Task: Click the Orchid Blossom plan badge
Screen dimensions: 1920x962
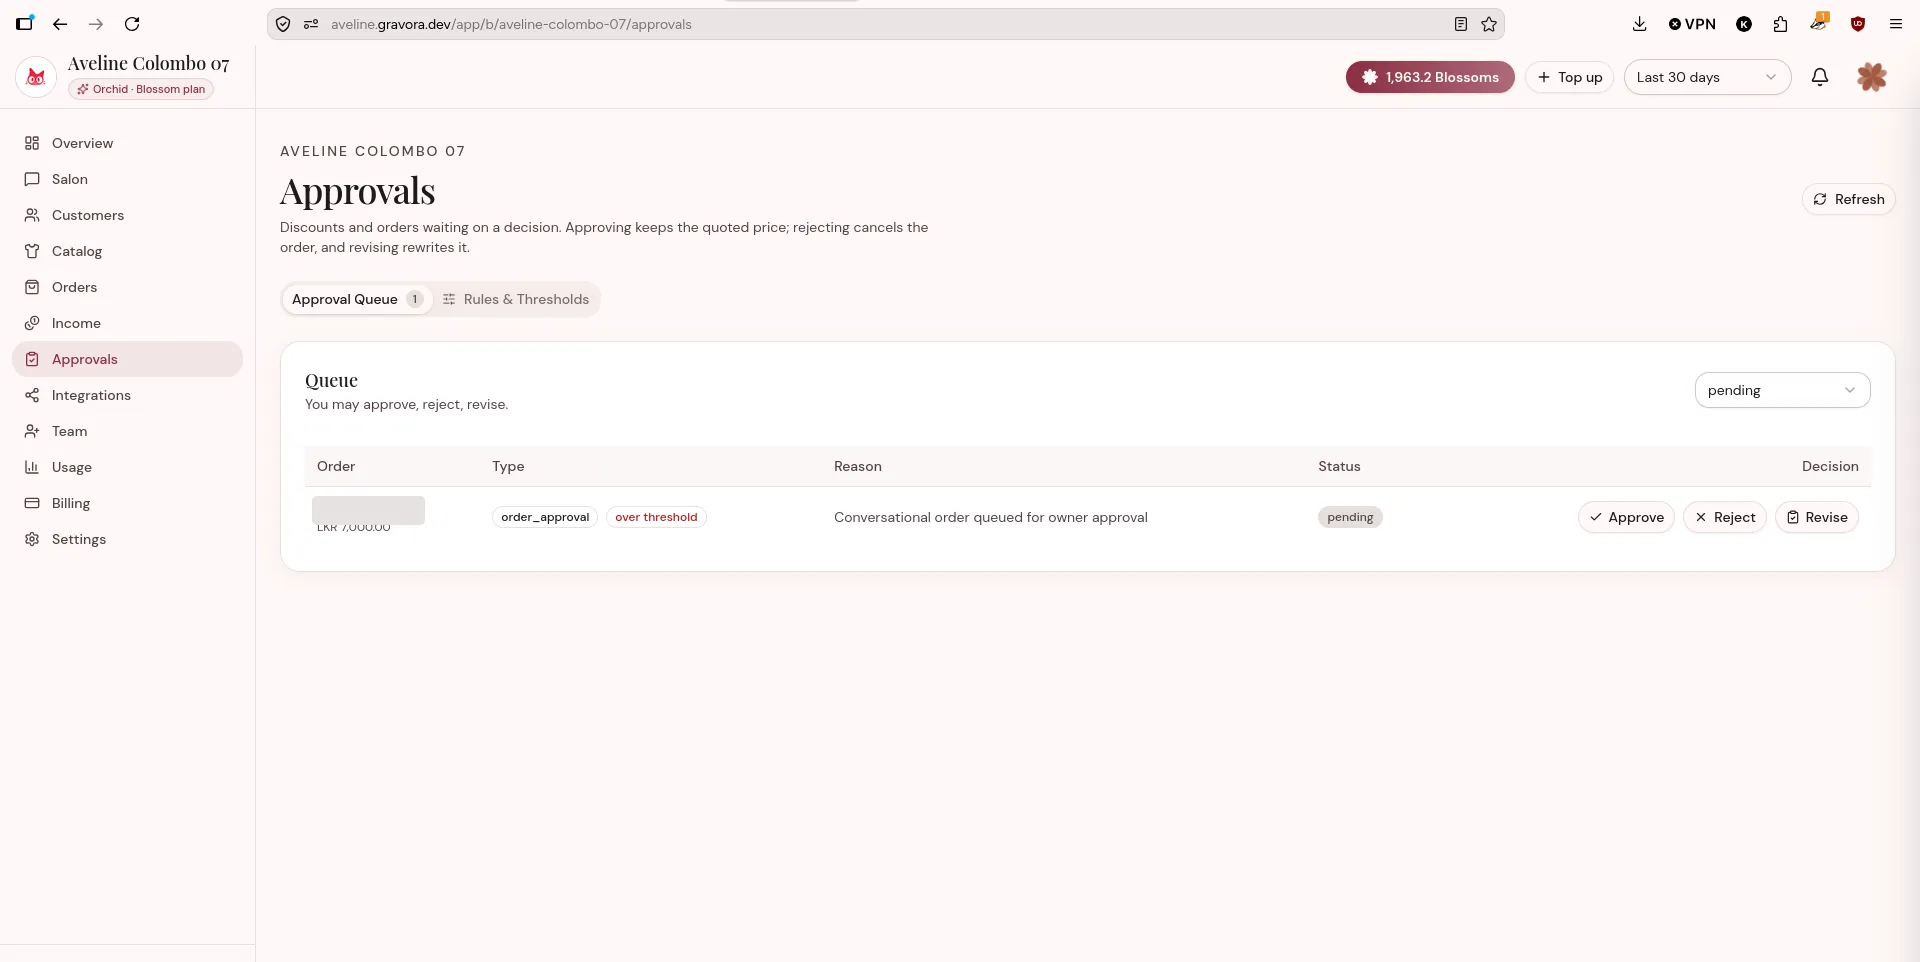Action: tap(141, 89)
